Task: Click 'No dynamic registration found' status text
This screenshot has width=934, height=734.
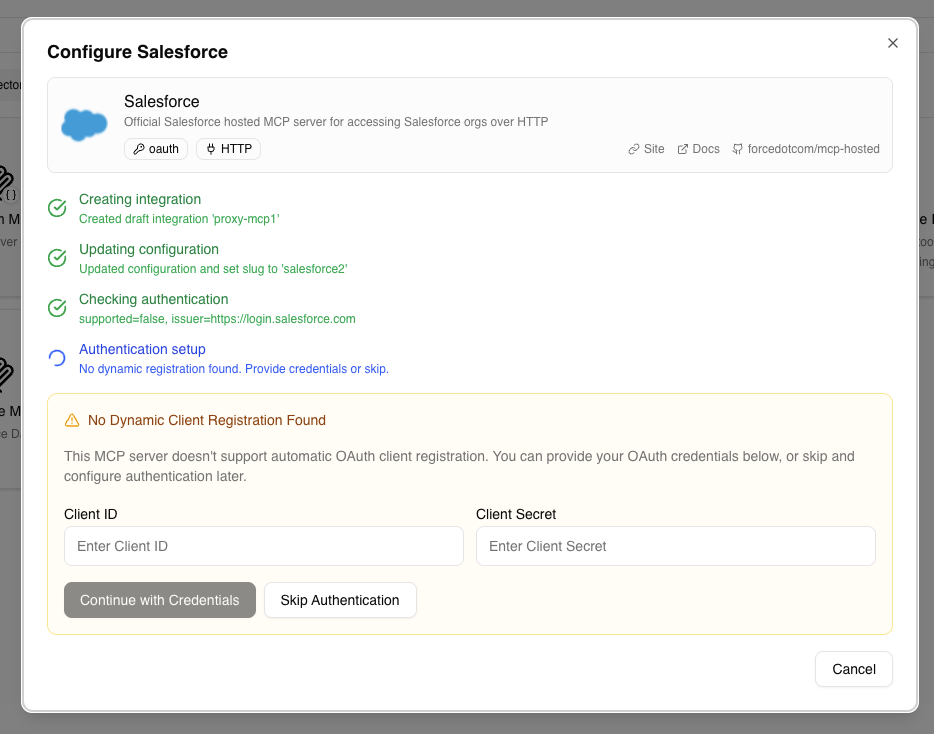Action: click(234, 369)
